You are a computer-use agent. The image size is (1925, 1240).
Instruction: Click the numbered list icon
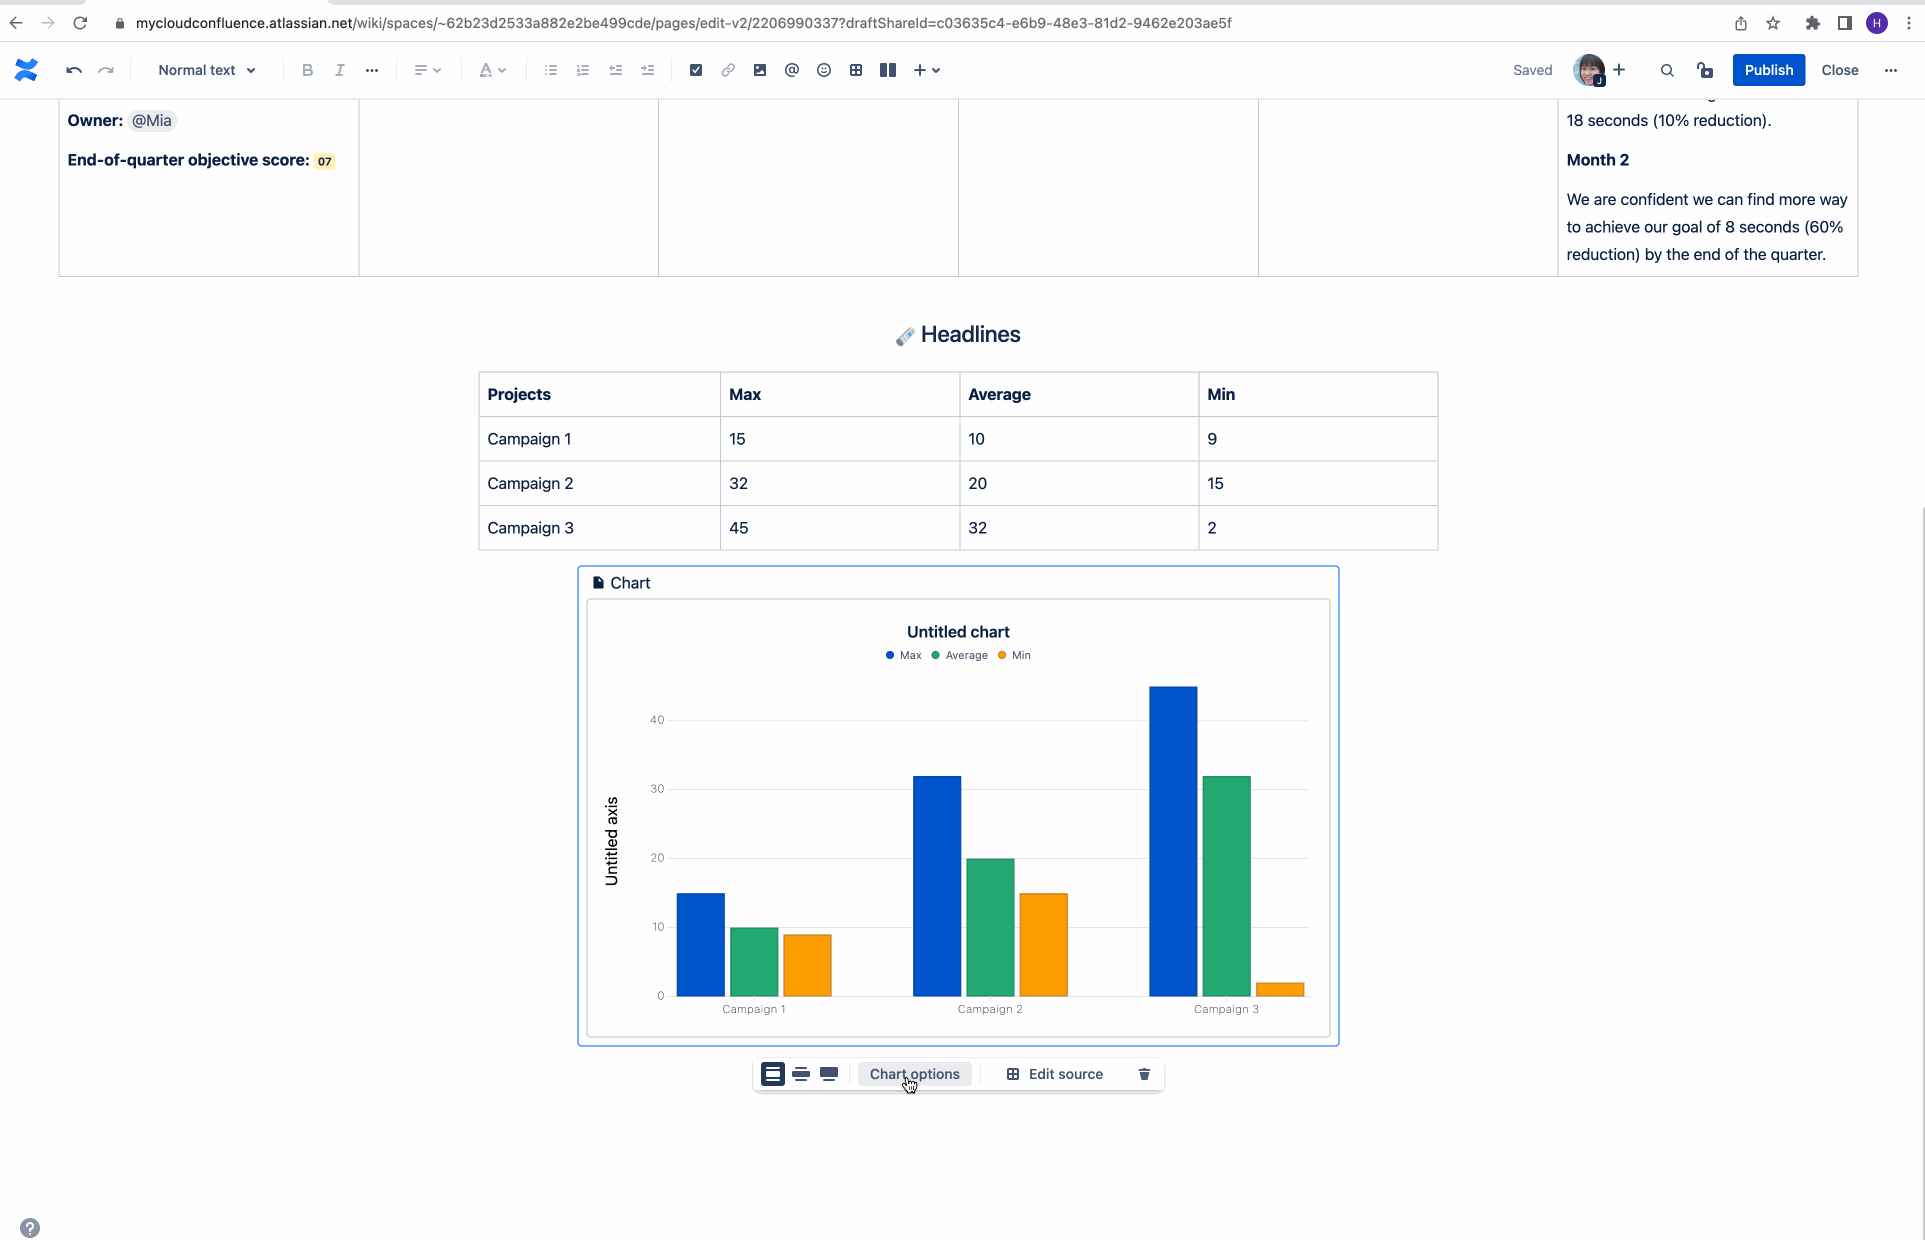(x=582, y=70)
